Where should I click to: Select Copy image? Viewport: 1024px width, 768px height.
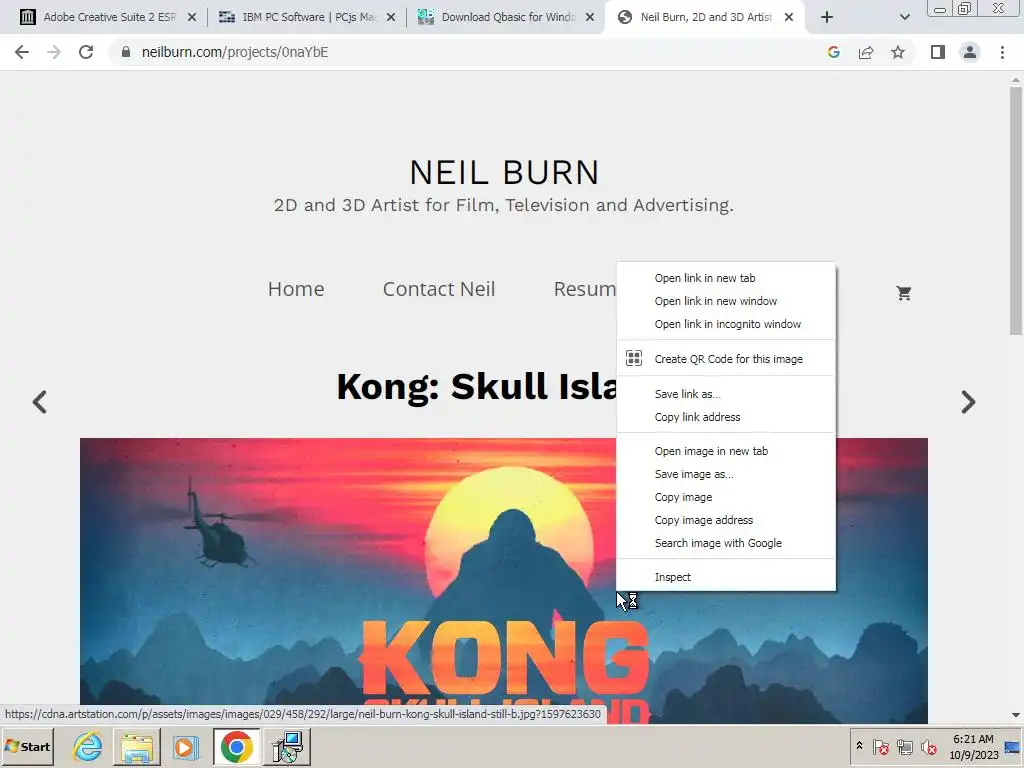pos(726,497)
